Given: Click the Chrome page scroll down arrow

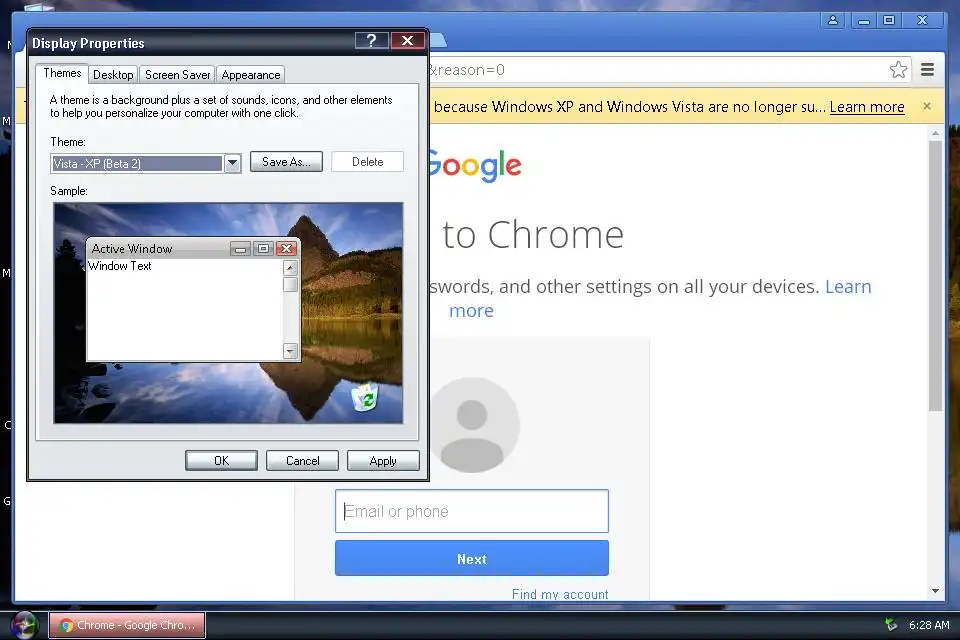Looking at the screenshot, I should tap(935, 591).
